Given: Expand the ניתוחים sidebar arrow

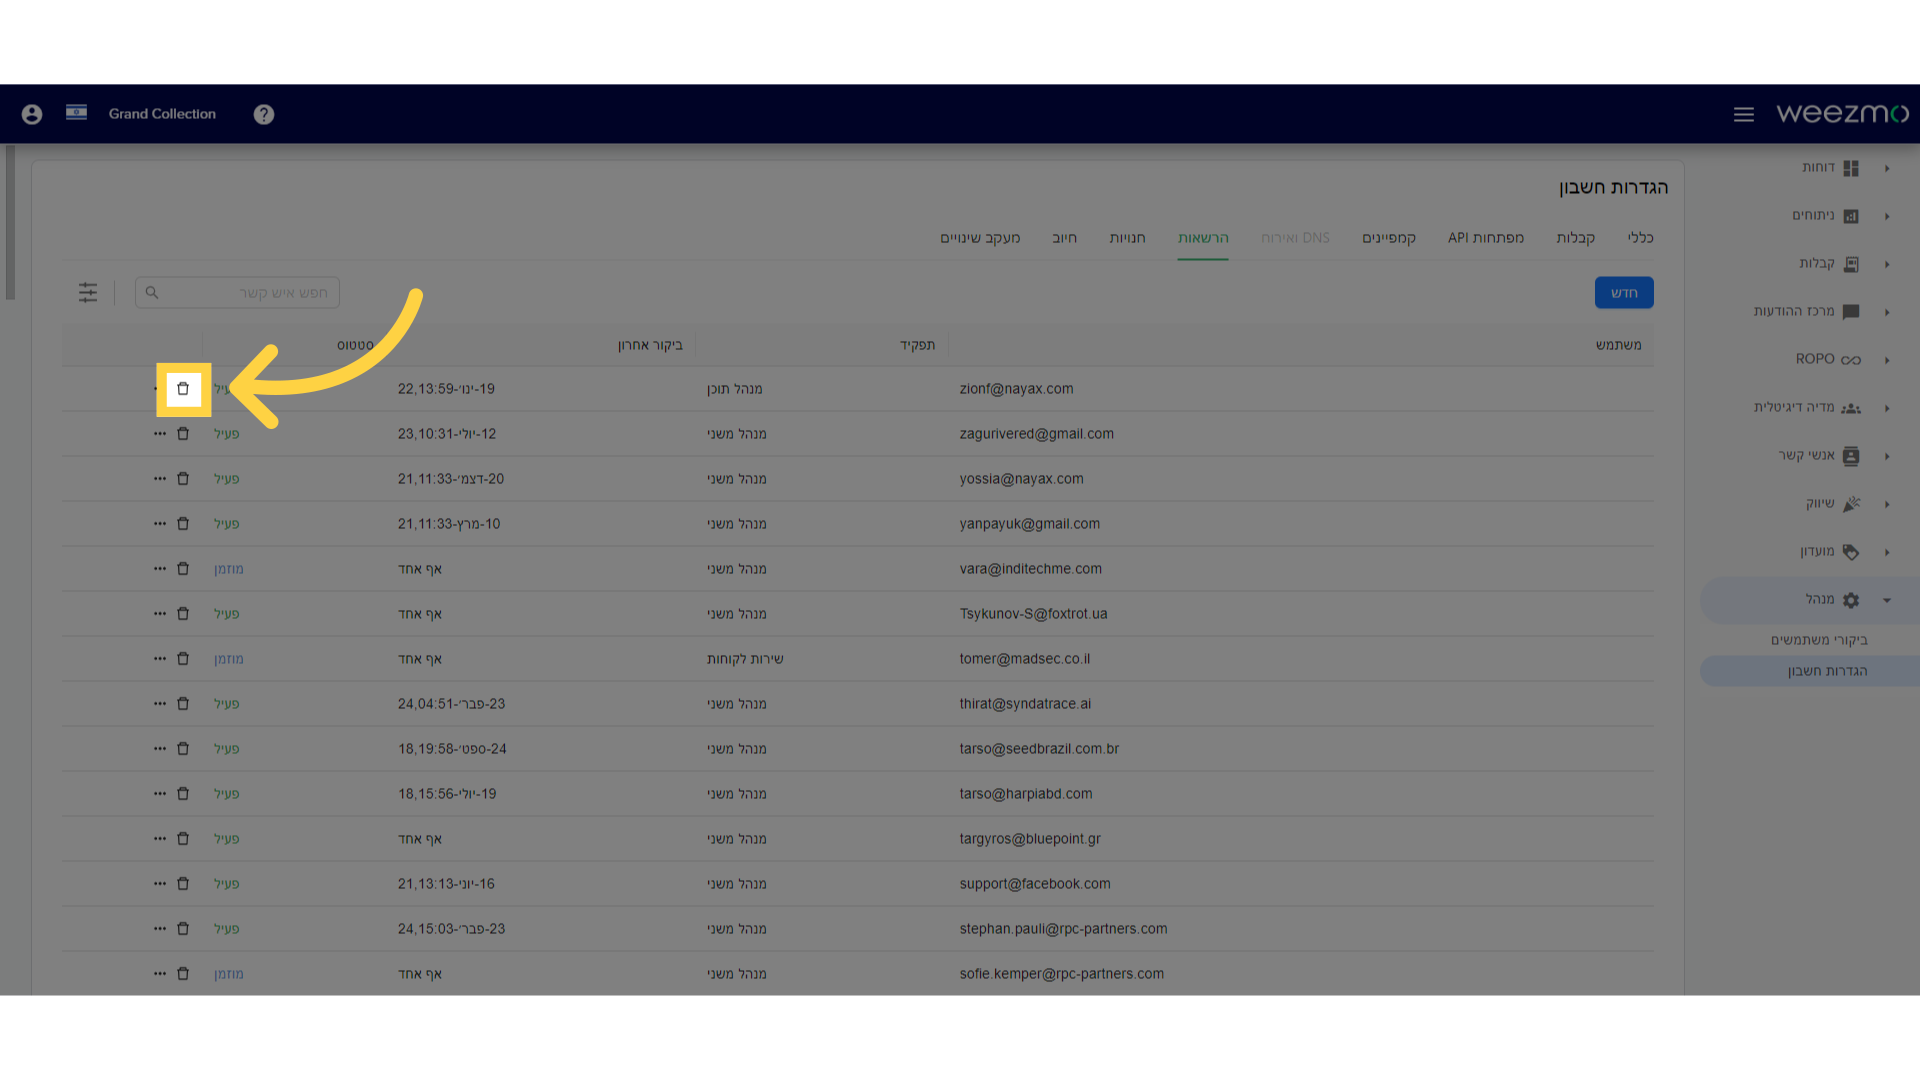Looking at the screenshot, I should click(x=1887, y=216).
